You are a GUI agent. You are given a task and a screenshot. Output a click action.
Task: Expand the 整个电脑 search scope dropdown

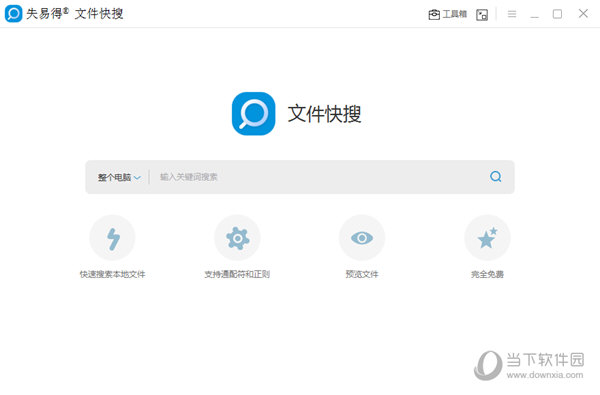pyautogui.click(x=119, y=177)
